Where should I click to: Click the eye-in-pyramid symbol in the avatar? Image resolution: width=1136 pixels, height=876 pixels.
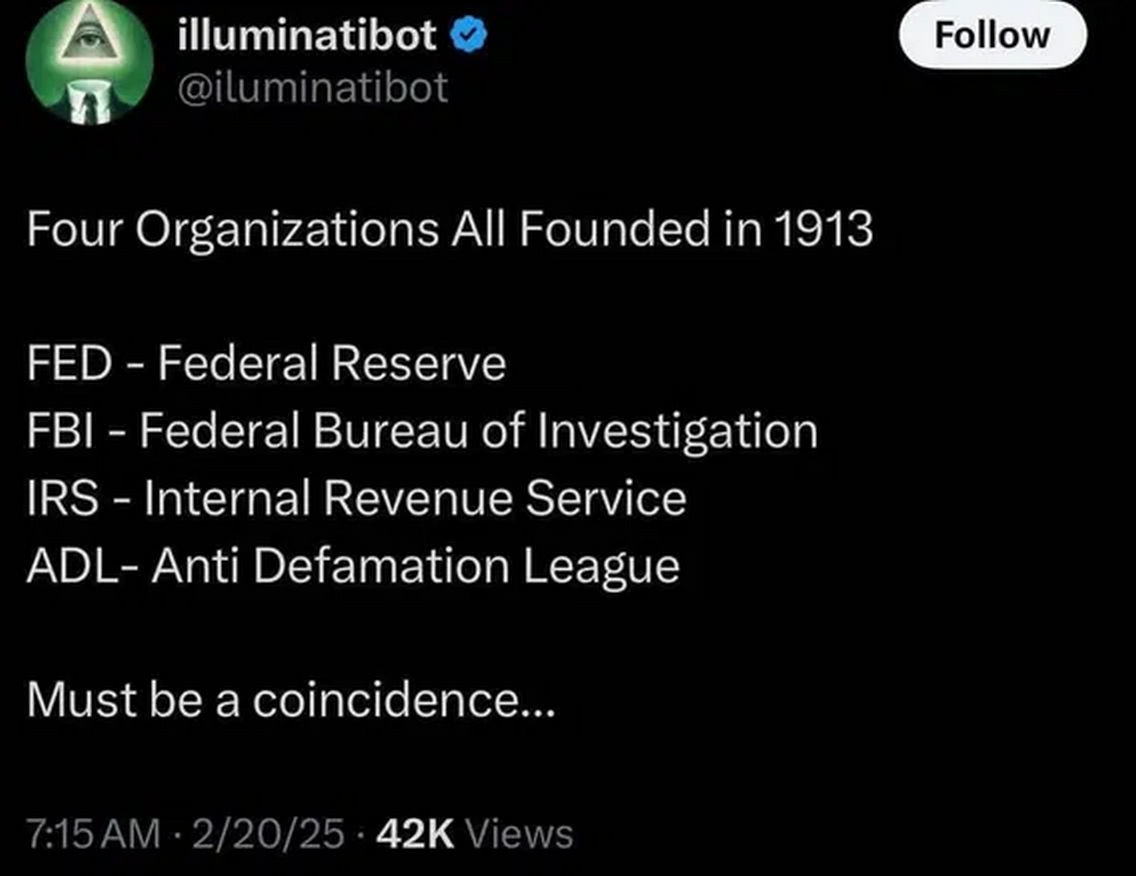pos(90,36)
